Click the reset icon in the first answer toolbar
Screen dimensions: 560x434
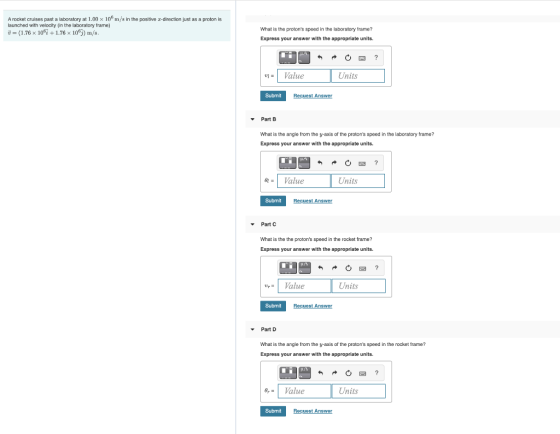(348, 58)
